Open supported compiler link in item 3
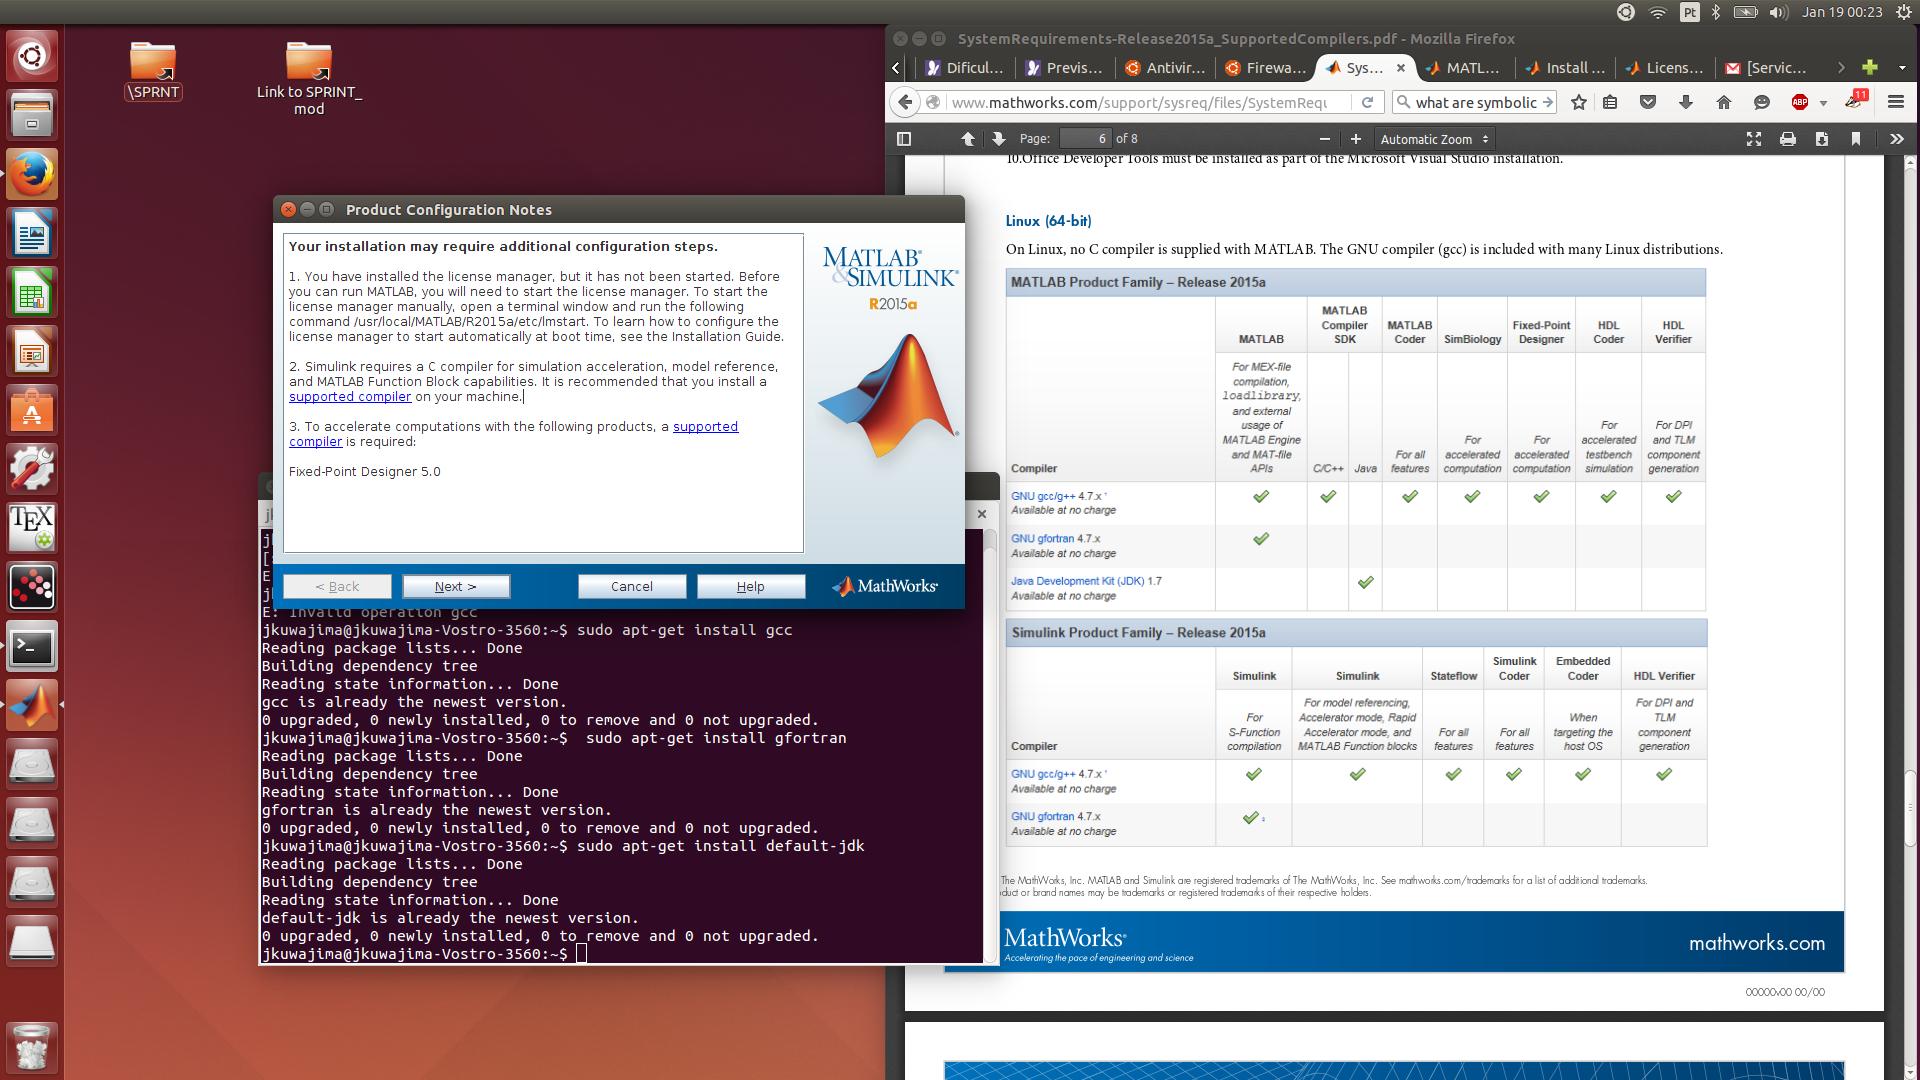This screenshot has height=1080, width=1920. pyautogui.click(x=706, y=427)
